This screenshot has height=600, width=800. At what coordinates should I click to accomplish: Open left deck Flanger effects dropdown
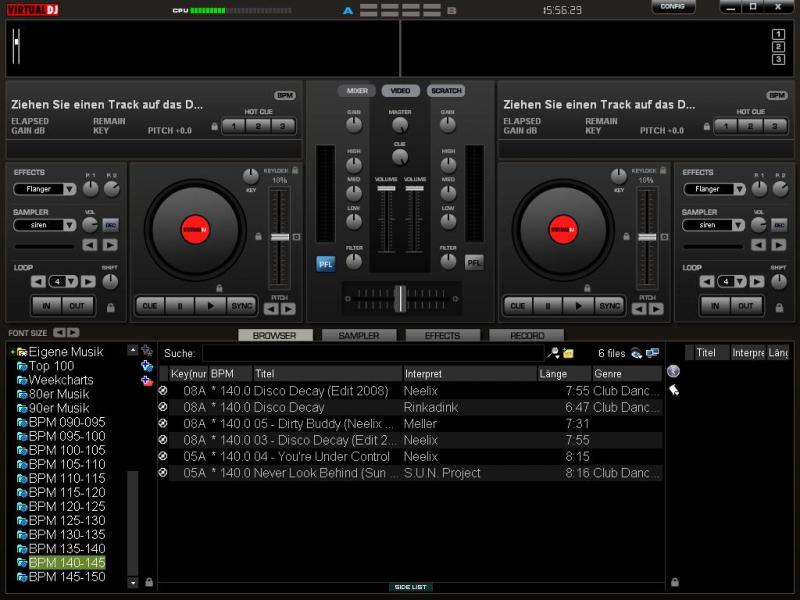tap(45, 189)
